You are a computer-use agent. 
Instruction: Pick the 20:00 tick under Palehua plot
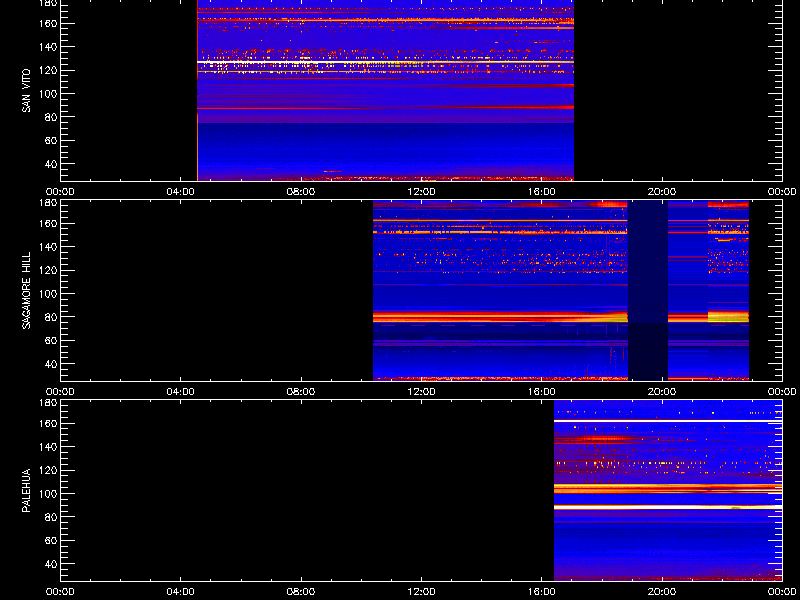662,592
